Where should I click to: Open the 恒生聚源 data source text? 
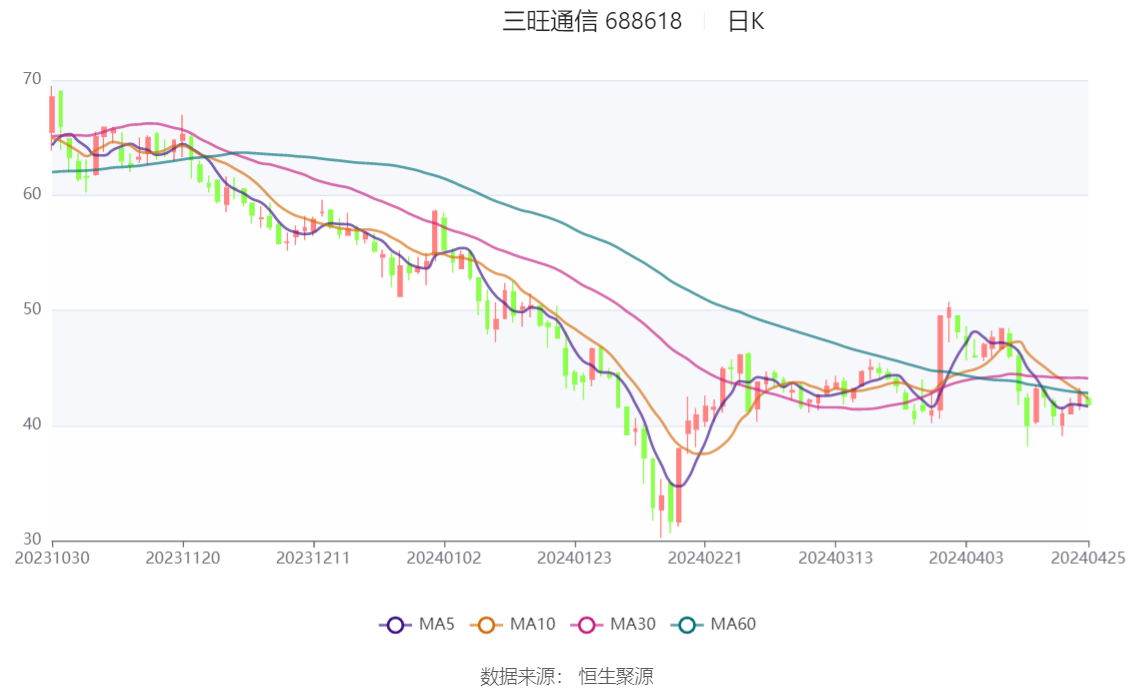click(x=616, y=677)
